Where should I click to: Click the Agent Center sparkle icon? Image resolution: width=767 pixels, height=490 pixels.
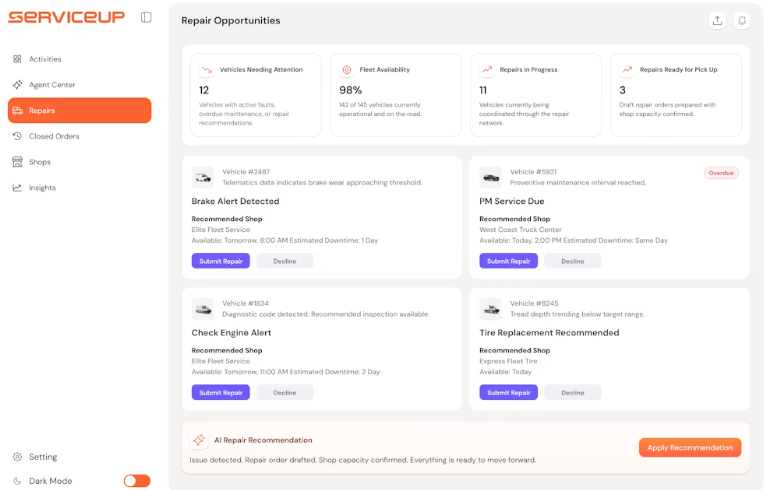[17, 85]
